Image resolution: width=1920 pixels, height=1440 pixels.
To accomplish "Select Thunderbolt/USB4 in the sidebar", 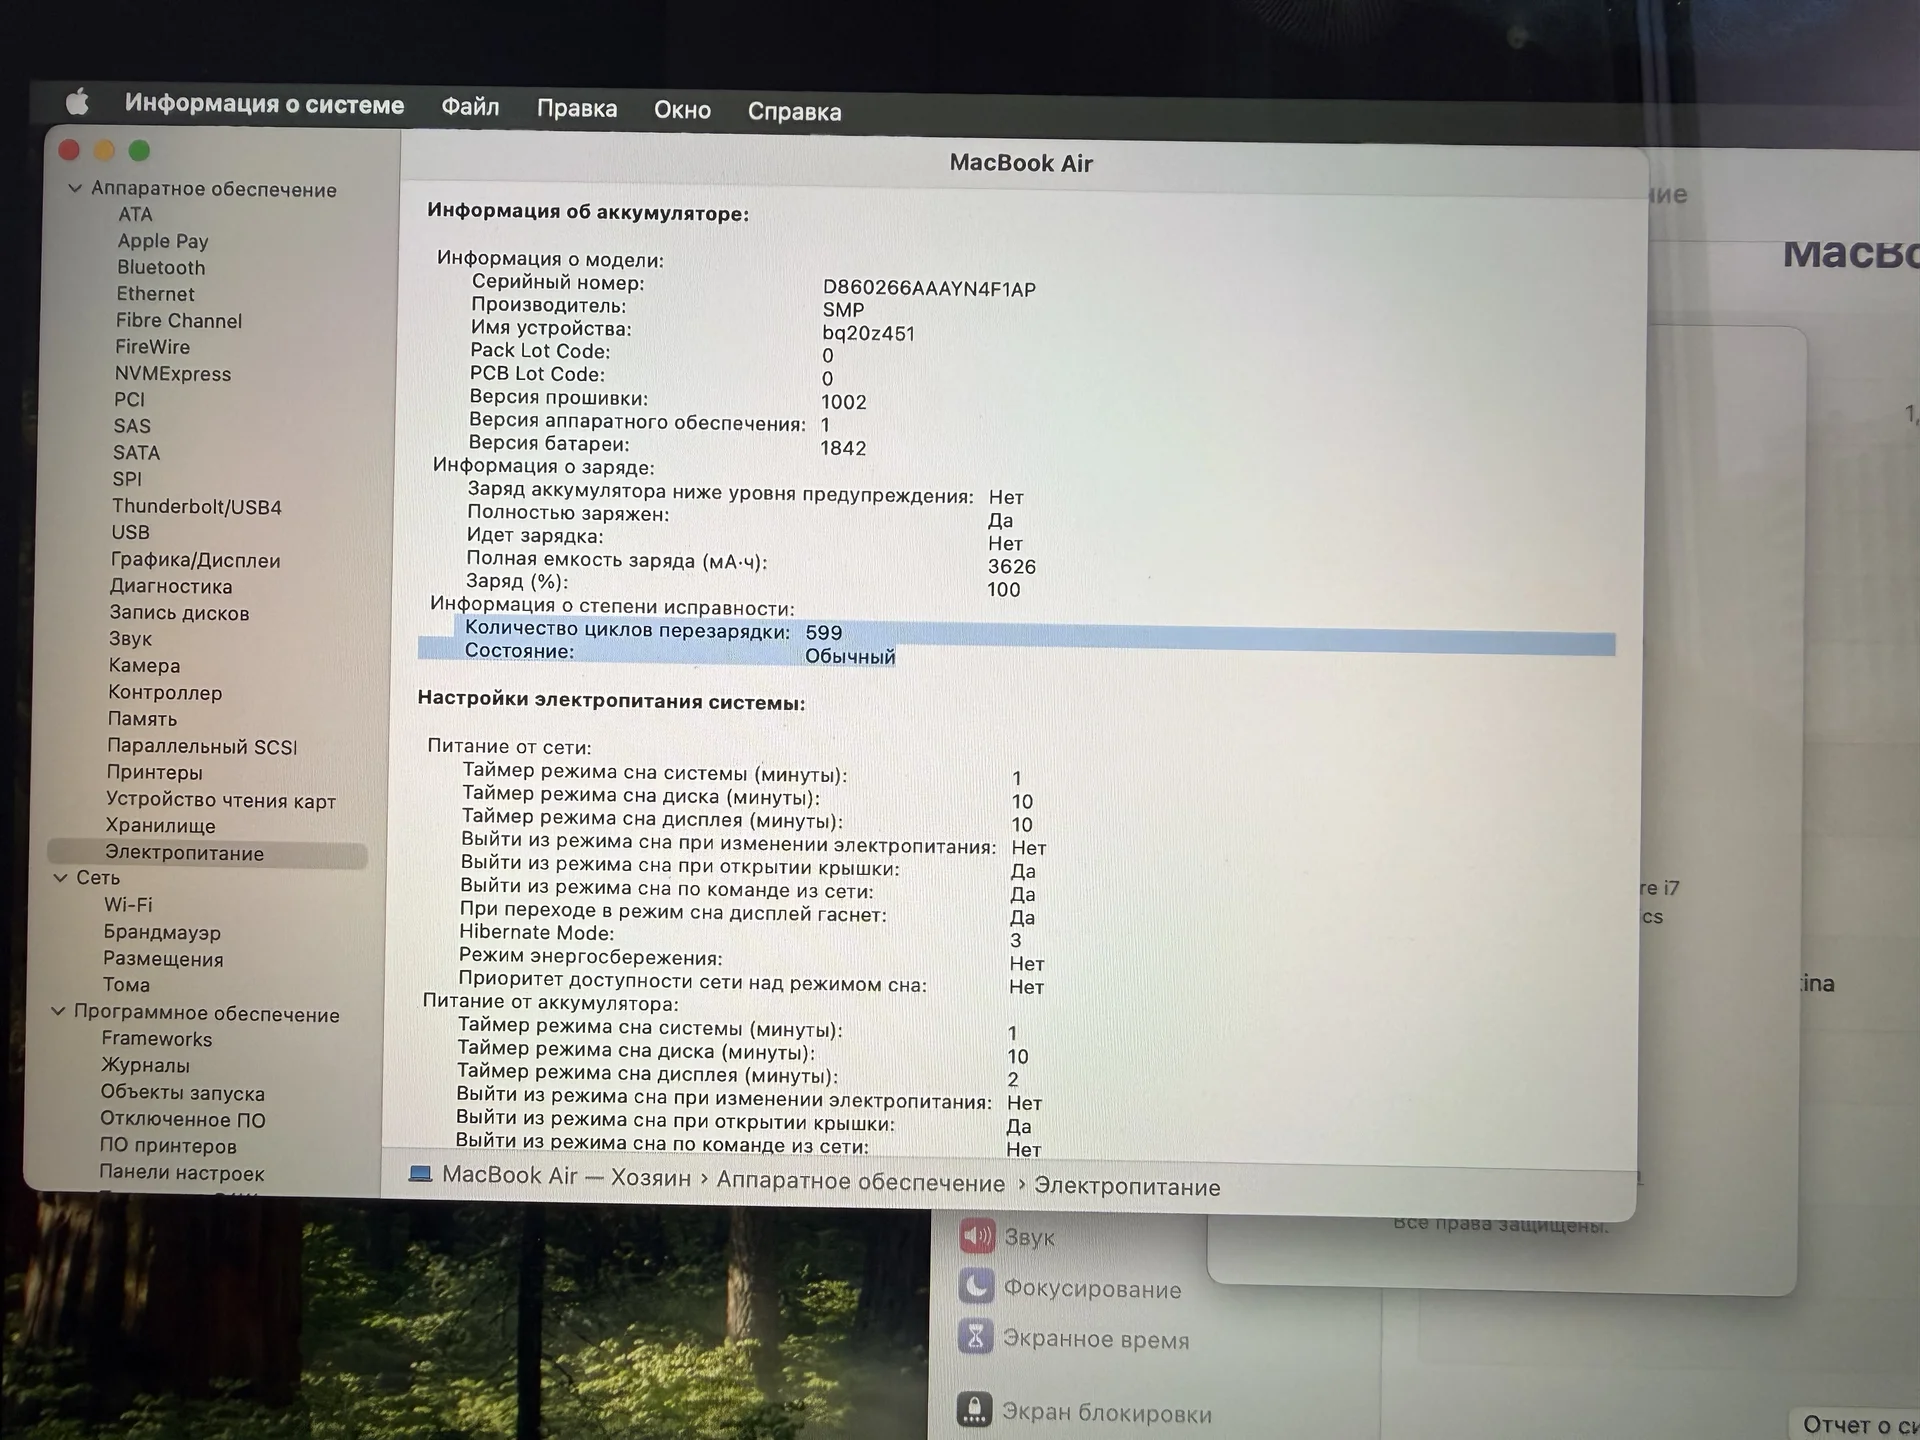I will click(x=197, y=507).
